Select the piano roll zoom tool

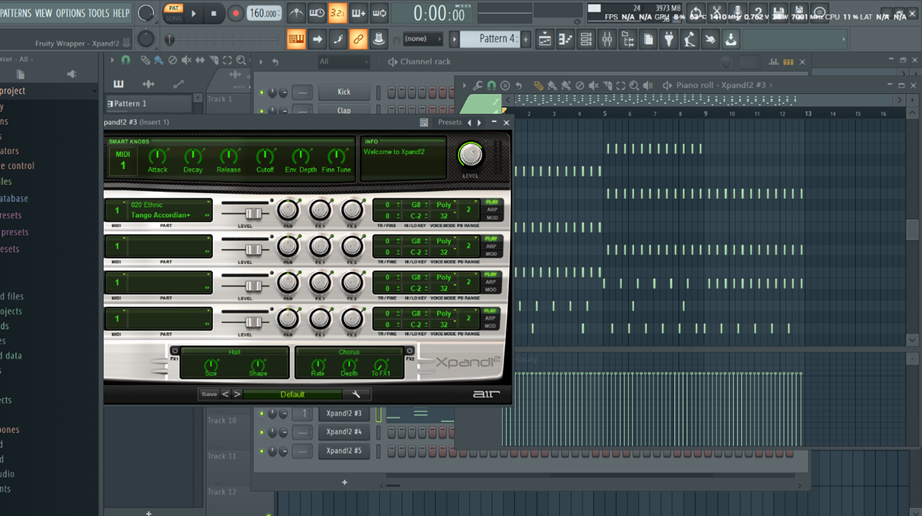pos(634,85)
